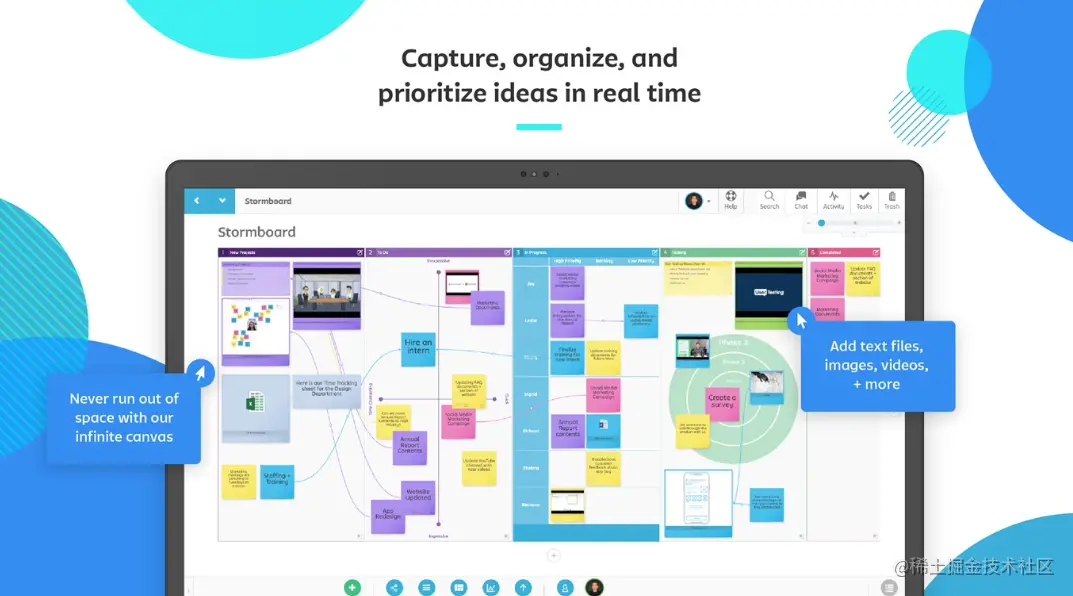Click the list view icon in bottom toolbar
Viewport: 1073px width, 596px height.
[x=426, y=587]
